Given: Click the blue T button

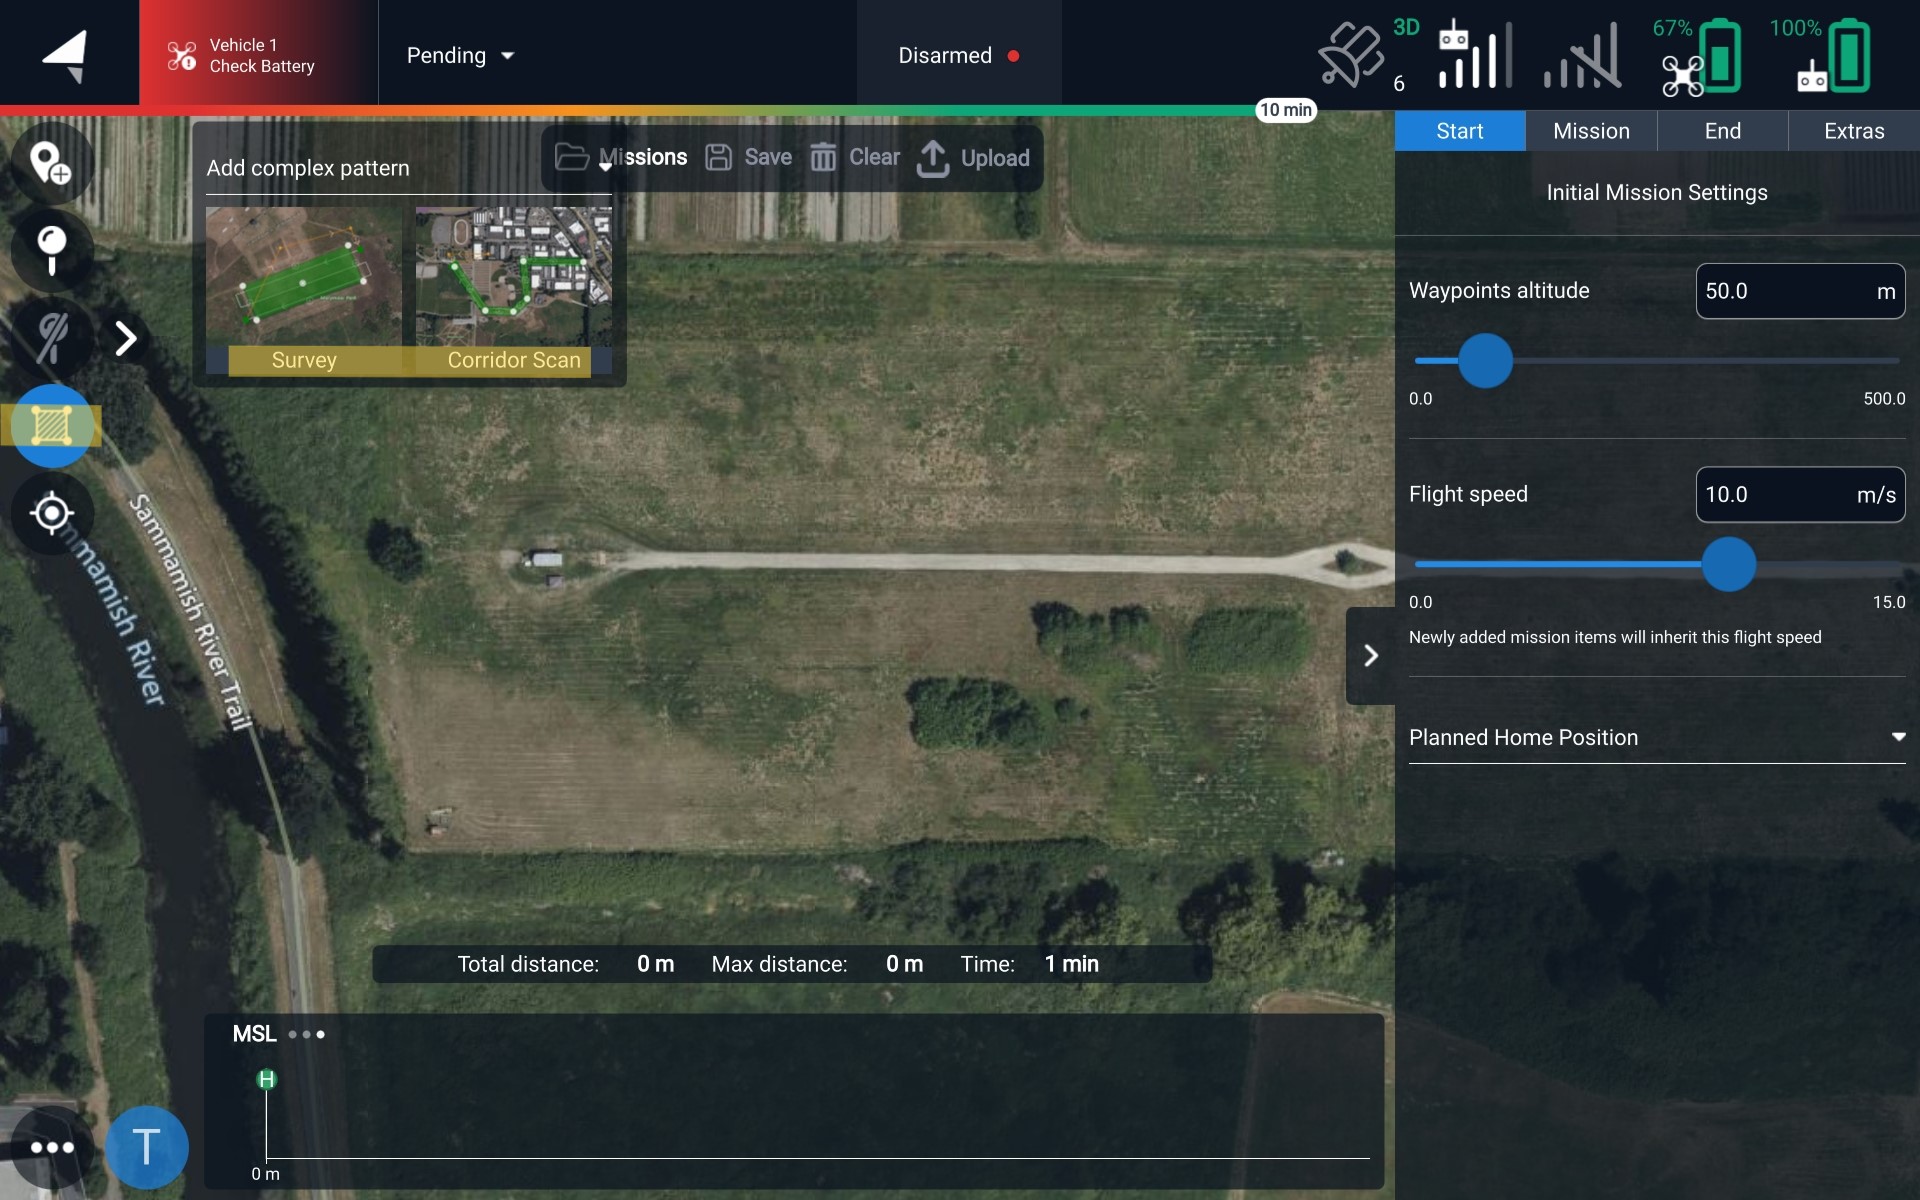Looking at the screenshot, I should (146, 1147).
